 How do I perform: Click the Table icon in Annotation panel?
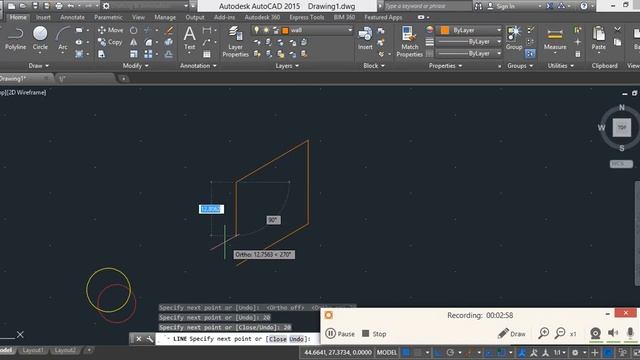point(207,54)
